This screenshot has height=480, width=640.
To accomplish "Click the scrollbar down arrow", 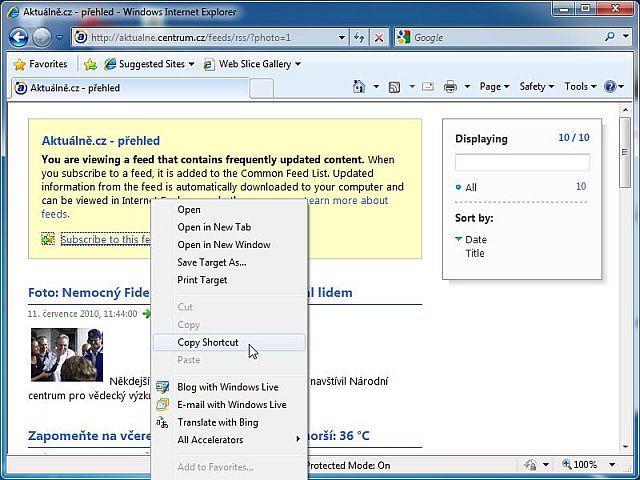I will (x=625, y=447).
